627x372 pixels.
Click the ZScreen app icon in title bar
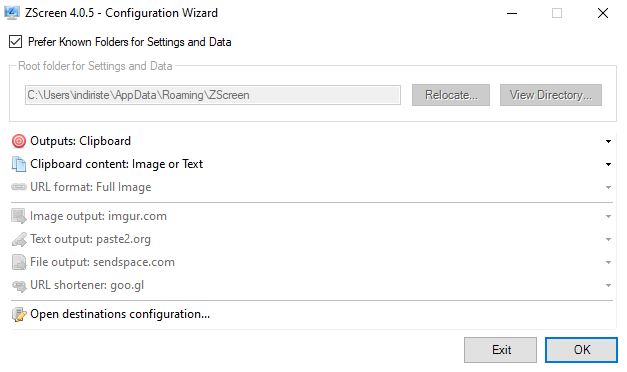(x=12, y=13)
